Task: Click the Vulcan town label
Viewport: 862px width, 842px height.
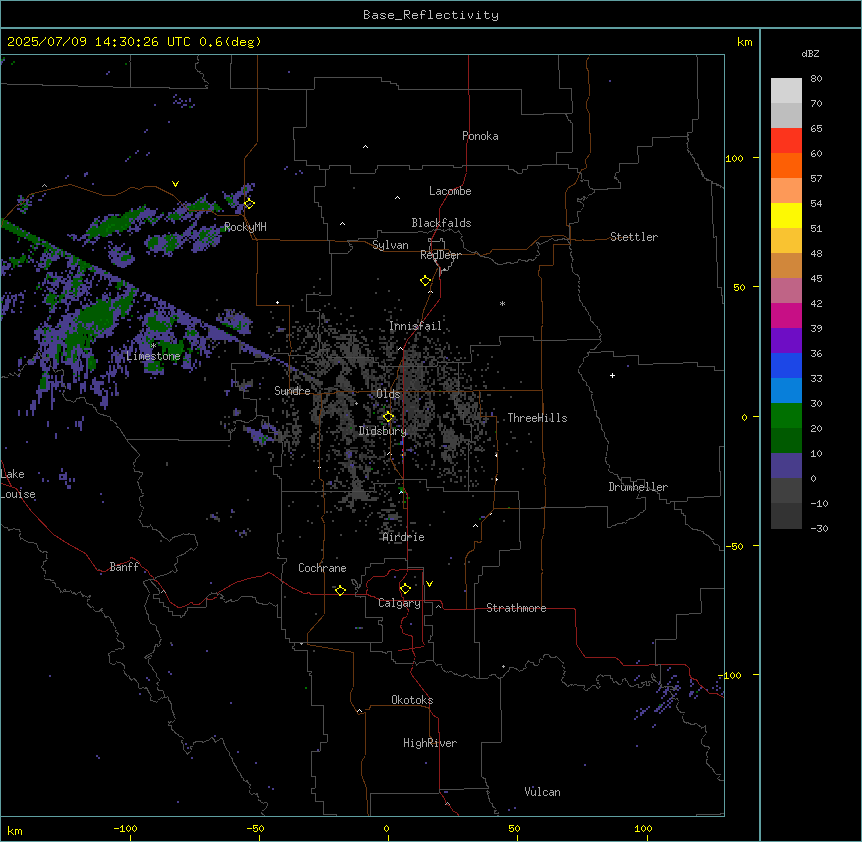Action: [542, 792]
